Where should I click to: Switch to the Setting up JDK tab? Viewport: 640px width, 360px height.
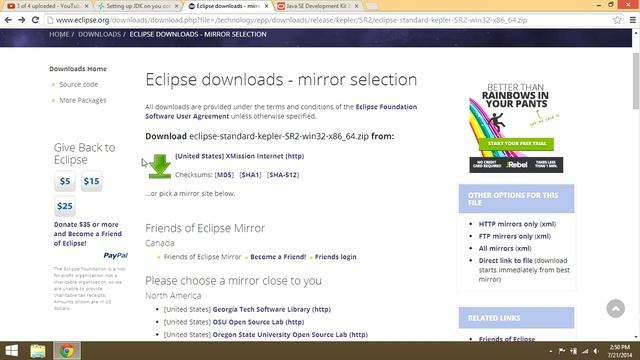click(x=138, y=6)
